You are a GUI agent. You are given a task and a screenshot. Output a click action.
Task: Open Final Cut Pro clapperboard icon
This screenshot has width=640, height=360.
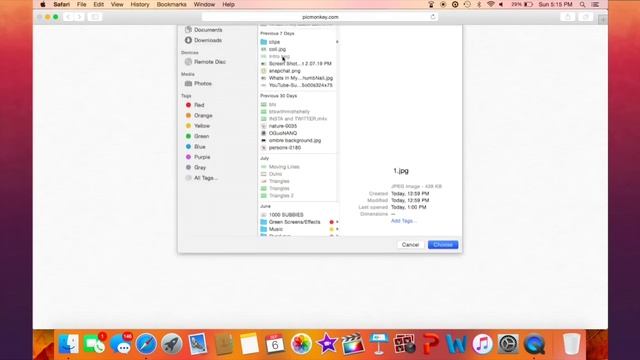353,344
